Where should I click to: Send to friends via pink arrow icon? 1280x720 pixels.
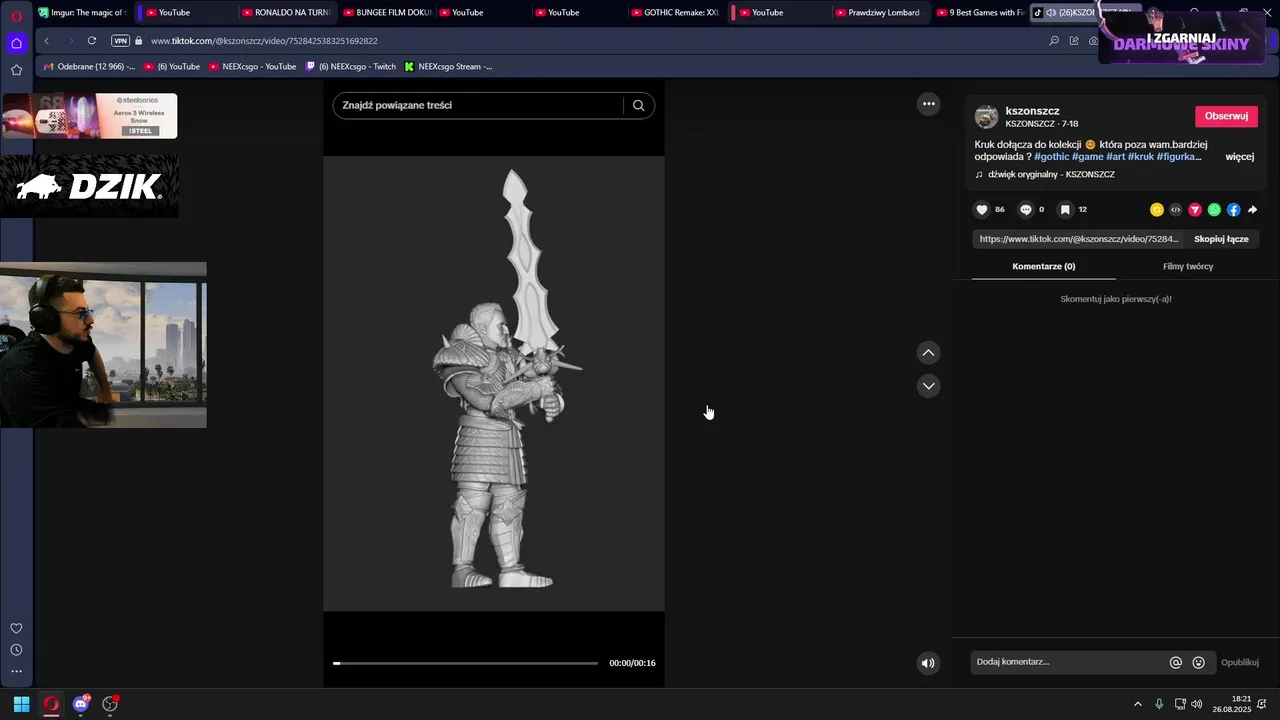click(1195, 210)
